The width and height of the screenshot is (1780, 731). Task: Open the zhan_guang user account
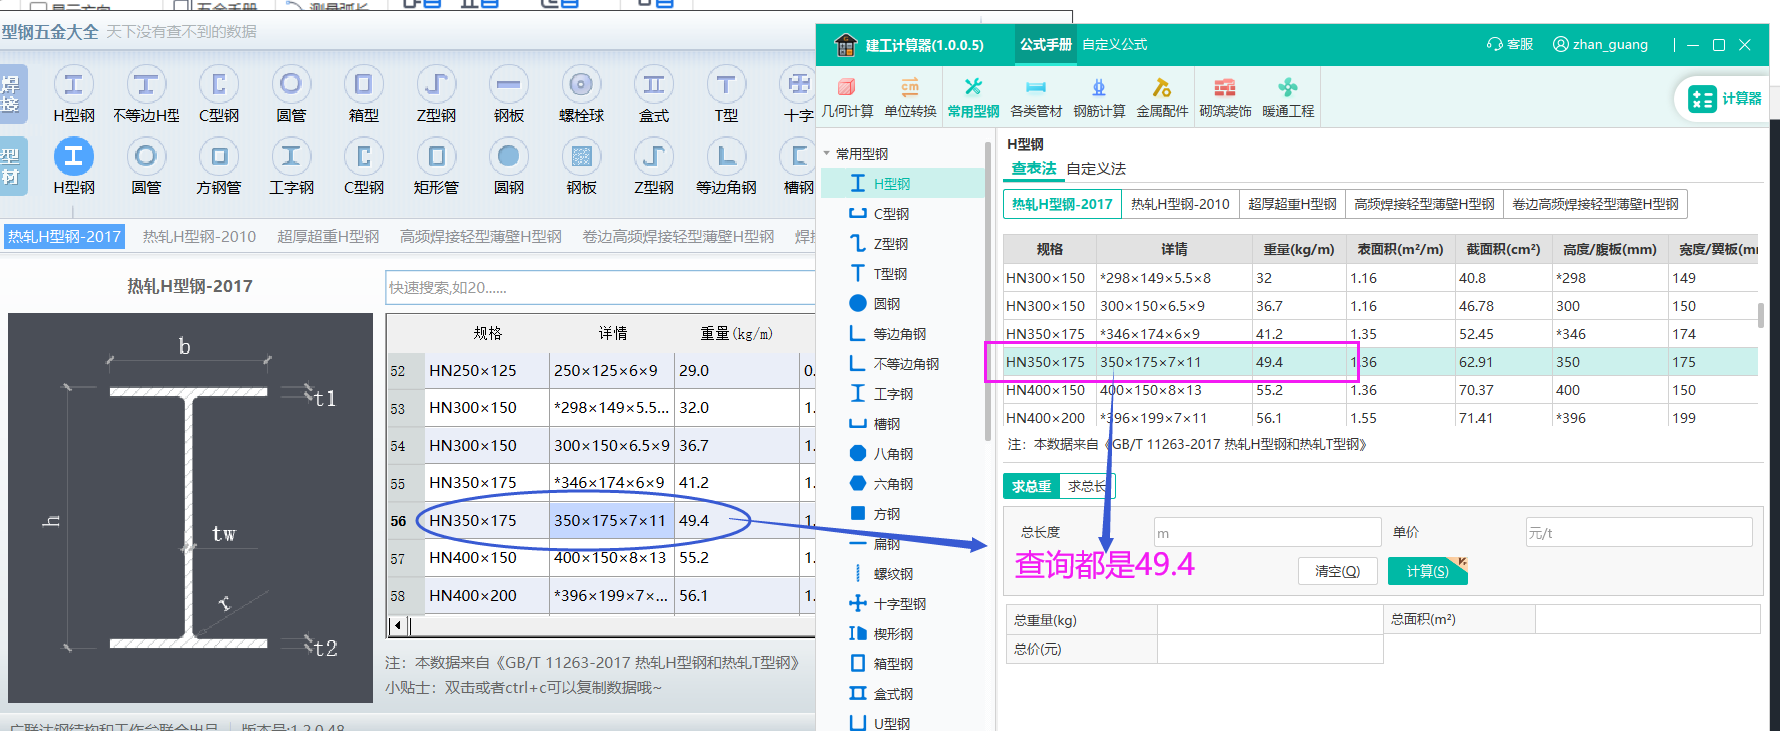pyautogui.click(x=1600, y=44)
